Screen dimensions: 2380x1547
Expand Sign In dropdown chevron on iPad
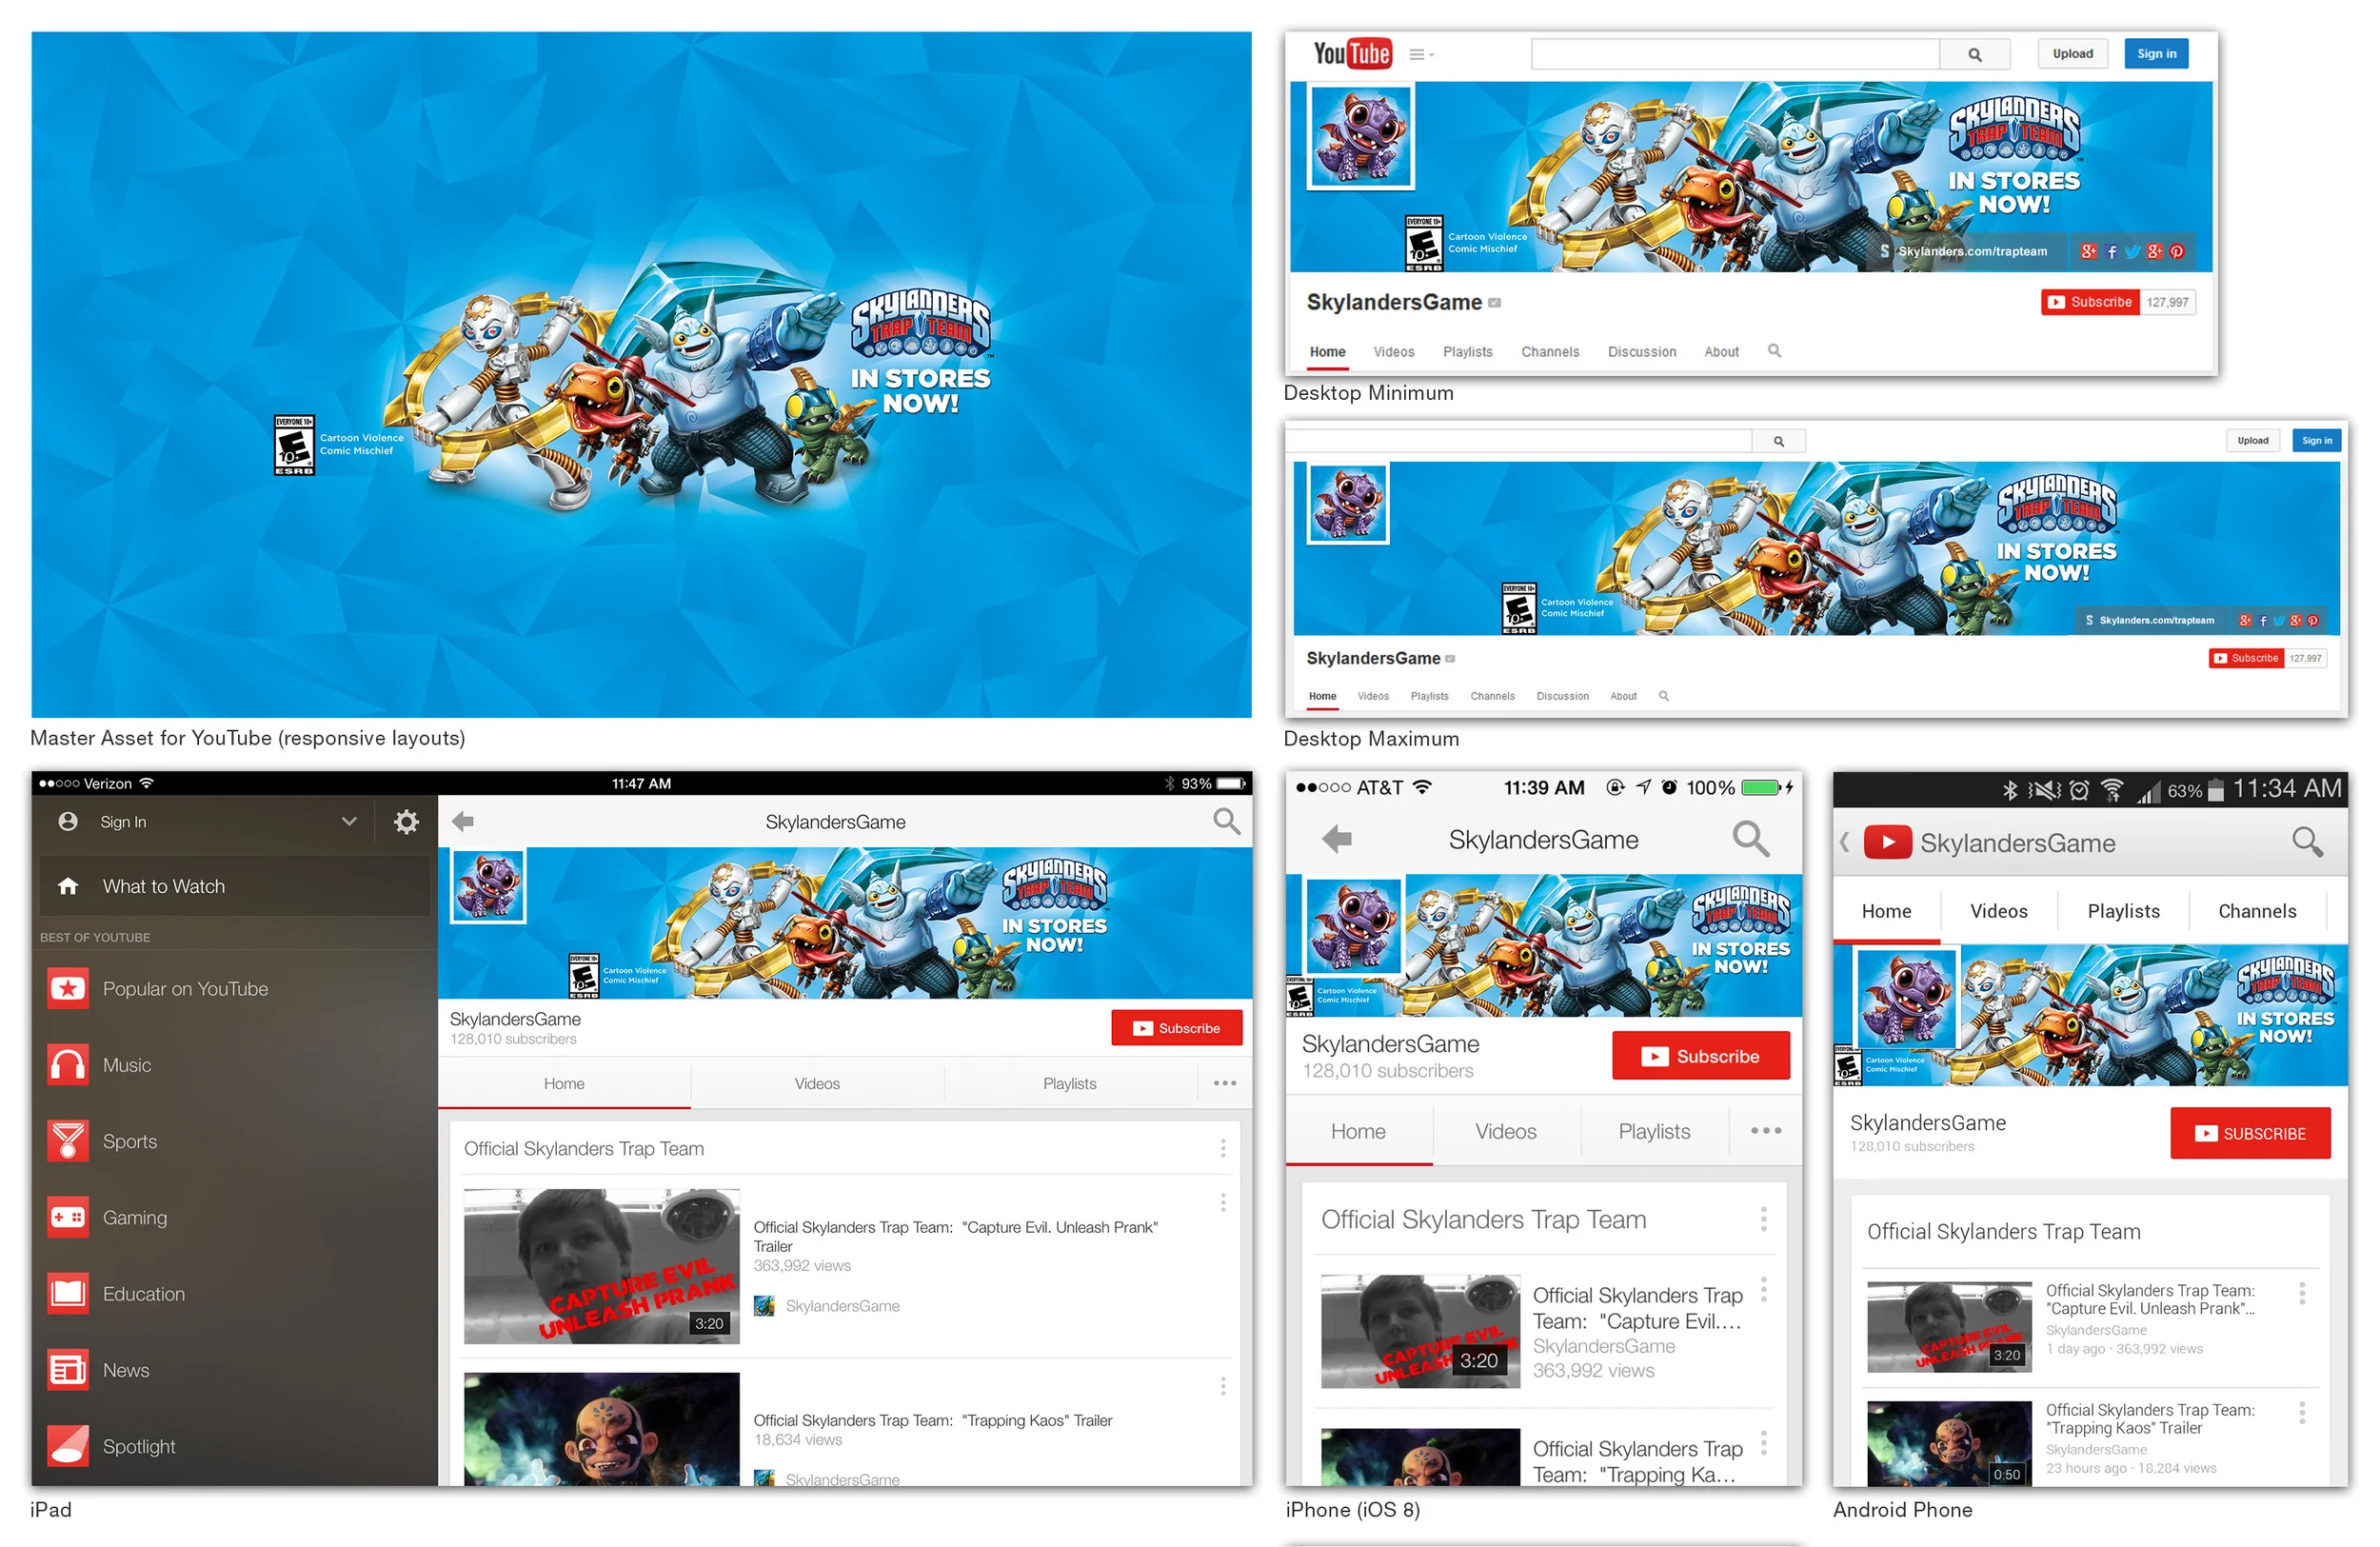(x=349, y=821)
